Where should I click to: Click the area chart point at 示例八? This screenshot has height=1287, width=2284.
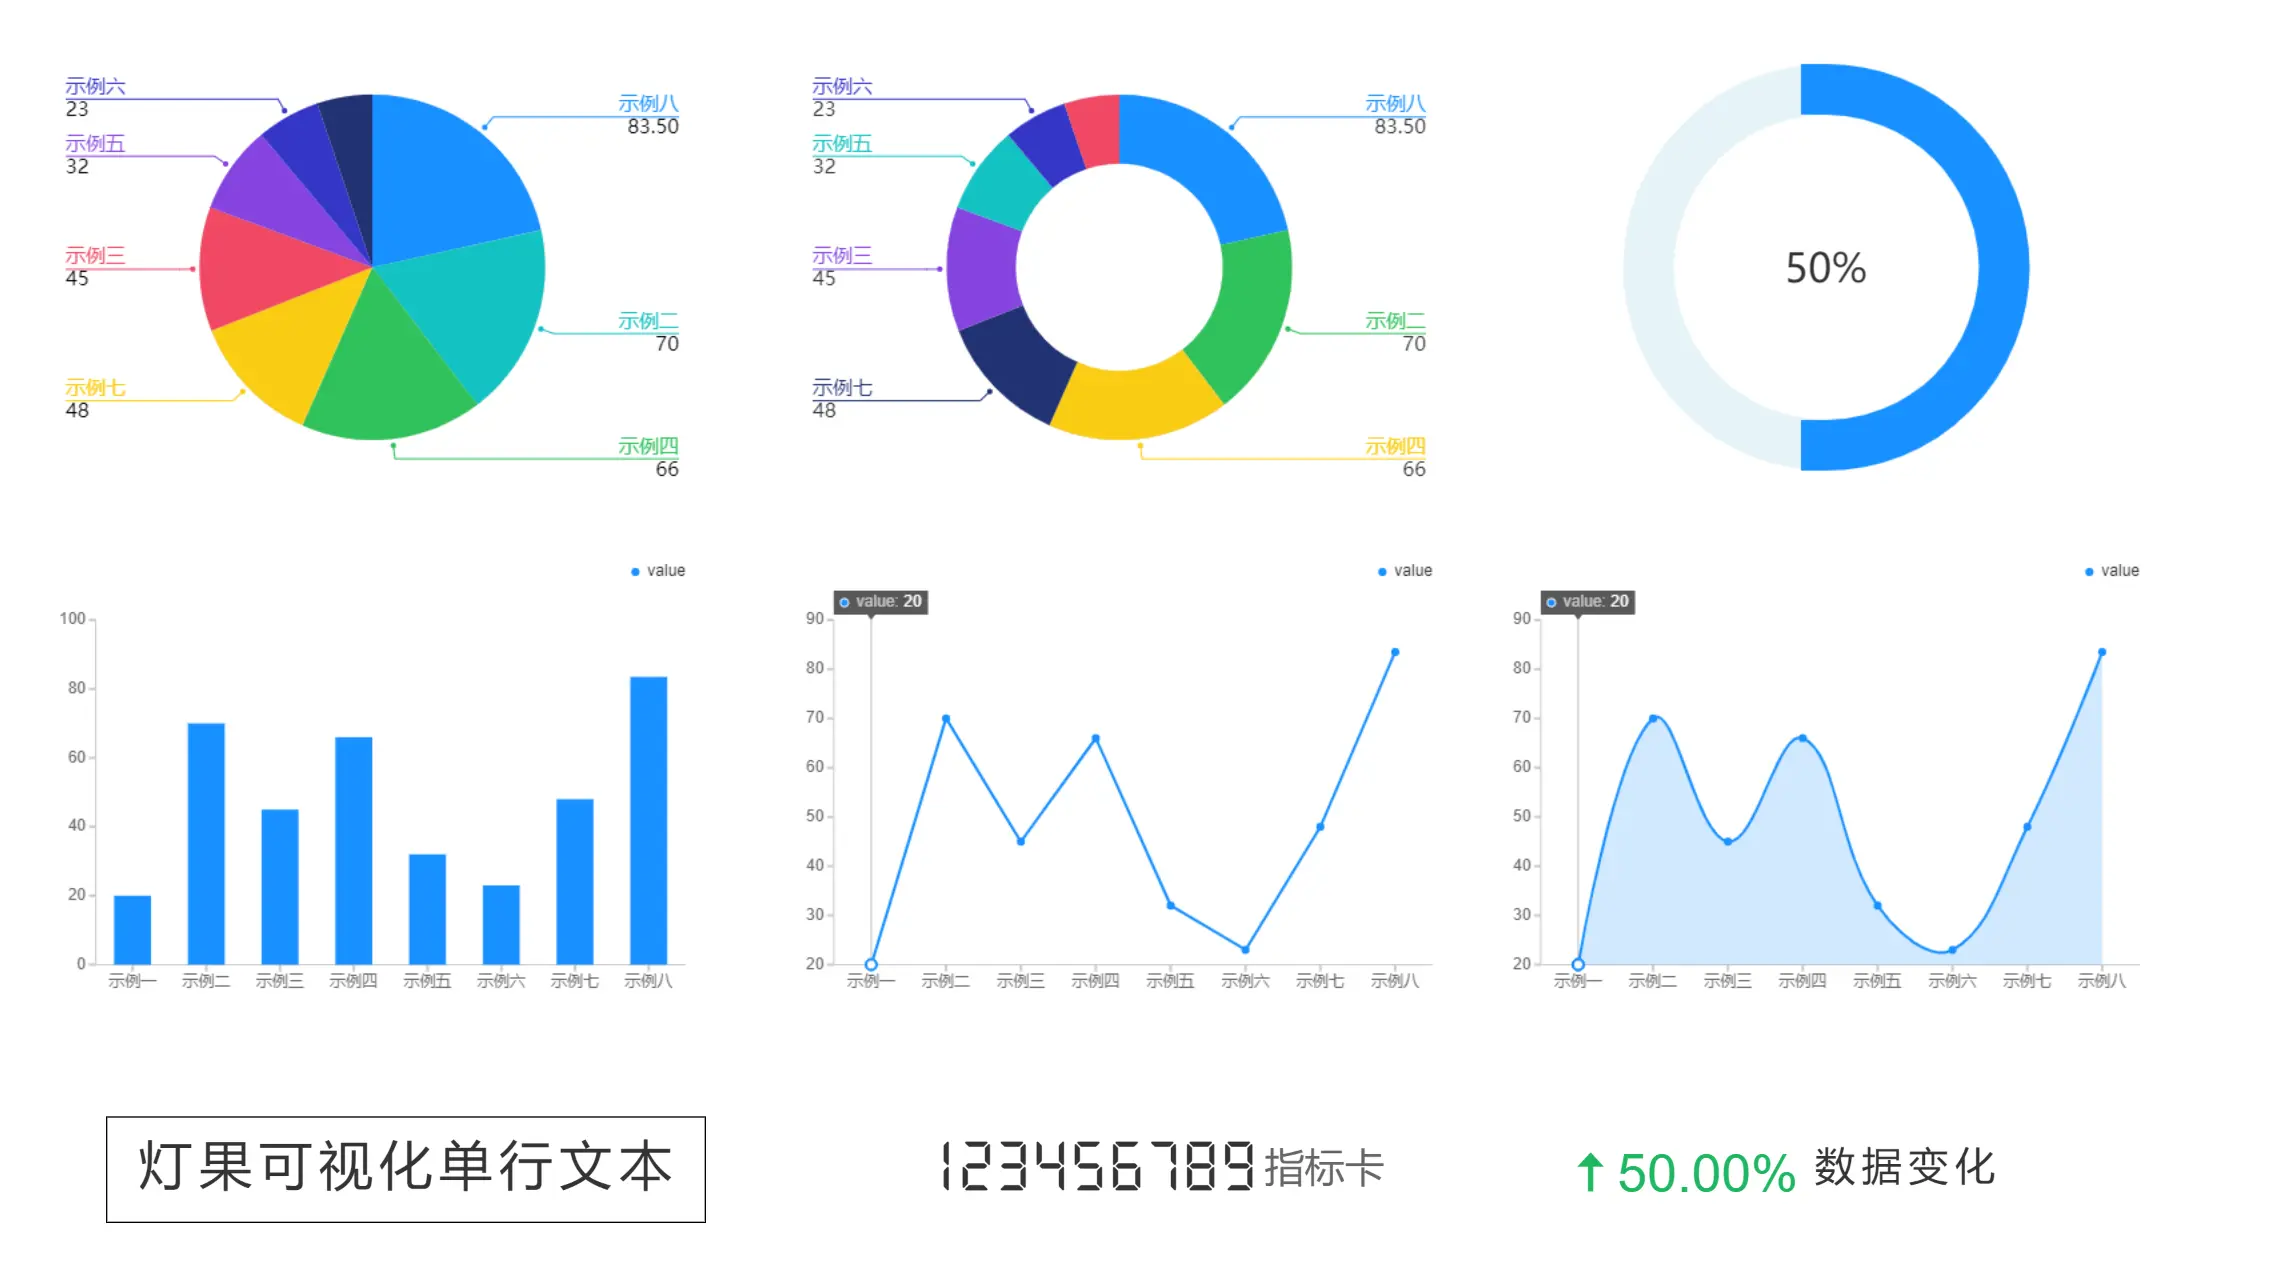tap(2102, 652)
